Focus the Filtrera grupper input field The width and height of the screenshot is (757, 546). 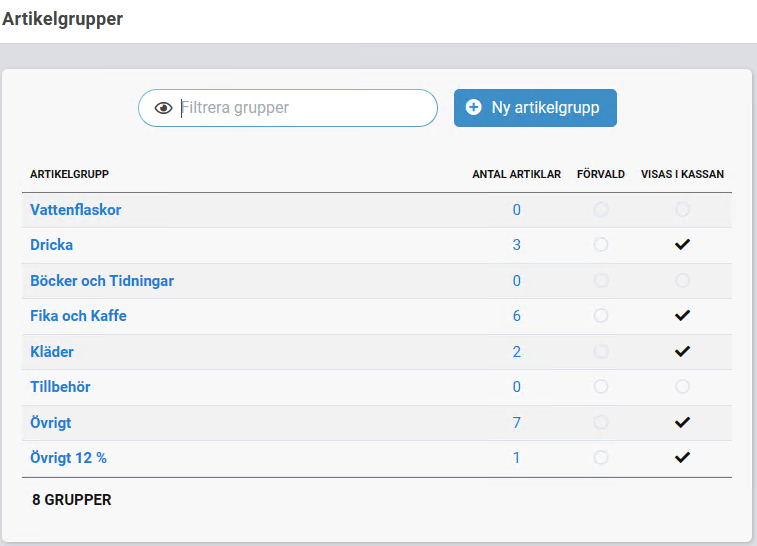300,108
